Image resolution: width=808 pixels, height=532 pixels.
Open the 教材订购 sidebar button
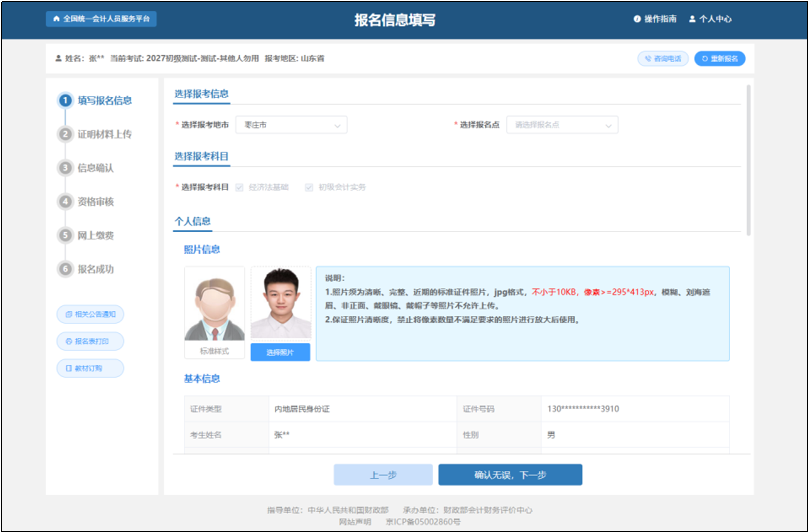[90, 368]
